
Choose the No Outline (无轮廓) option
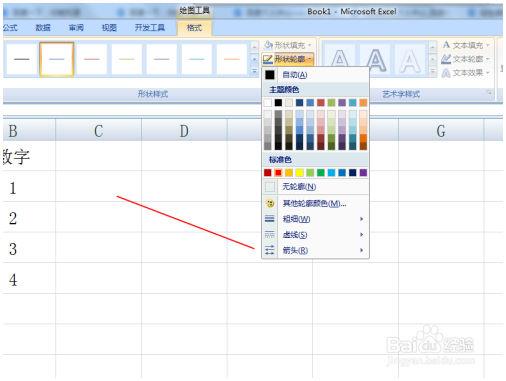coord(299,187)
